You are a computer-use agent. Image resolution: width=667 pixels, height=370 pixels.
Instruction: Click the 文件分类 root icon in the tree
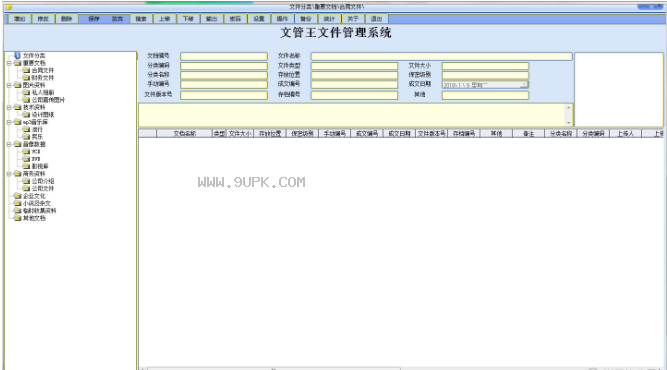17,55
